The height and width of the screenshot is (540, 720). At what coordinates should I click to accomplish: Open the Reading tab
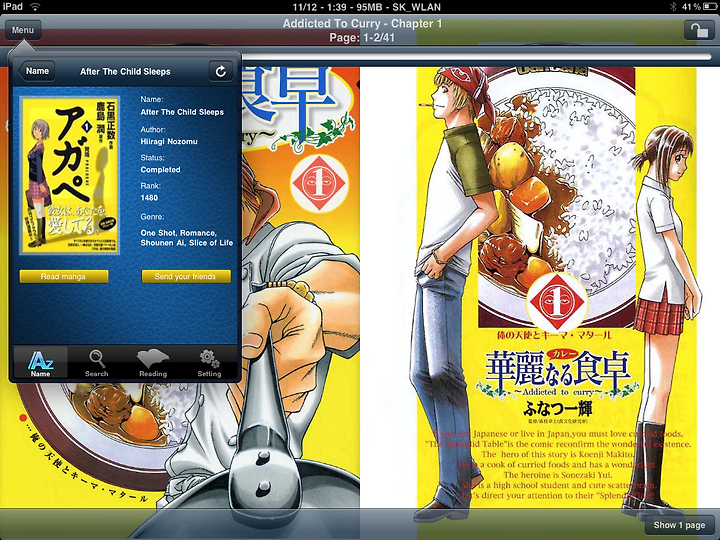tap(153, 363)
